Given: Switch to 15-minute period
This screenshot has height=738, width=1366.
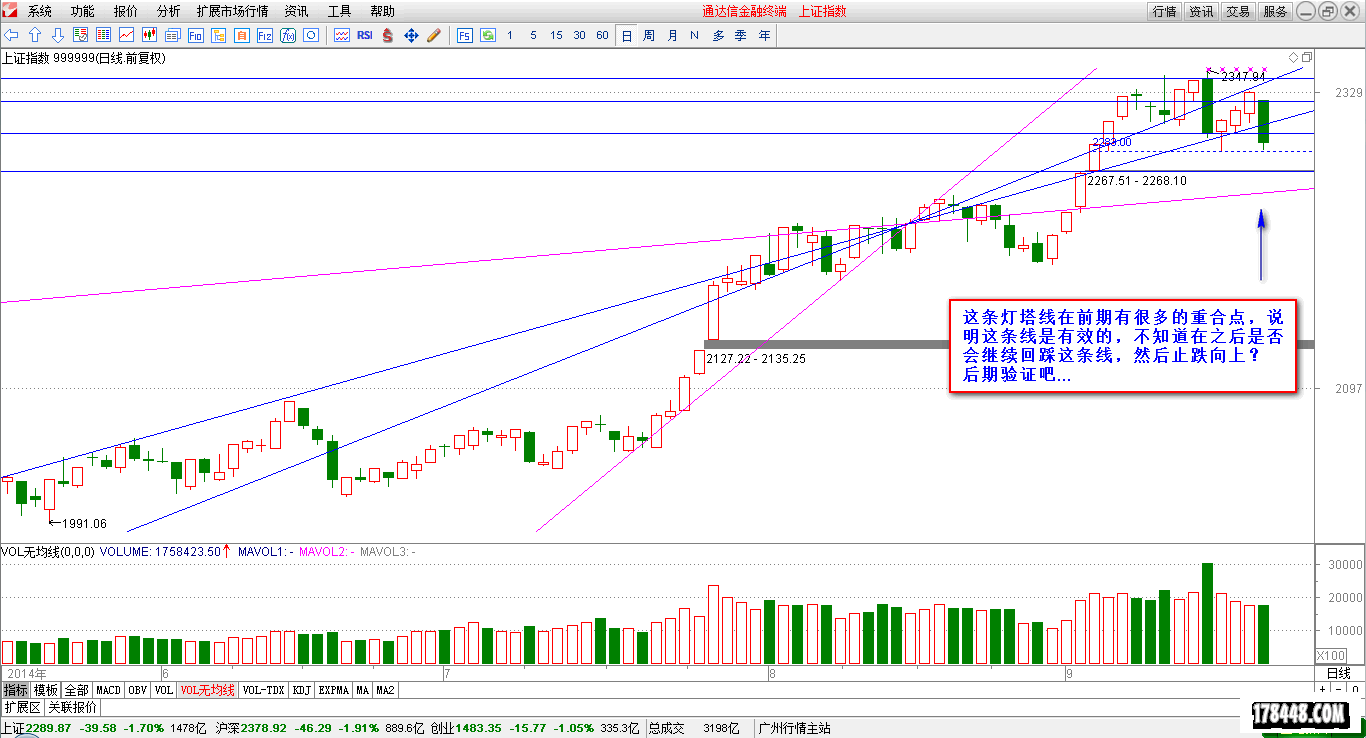Looking at the screenshot, I should pos(556,35).
